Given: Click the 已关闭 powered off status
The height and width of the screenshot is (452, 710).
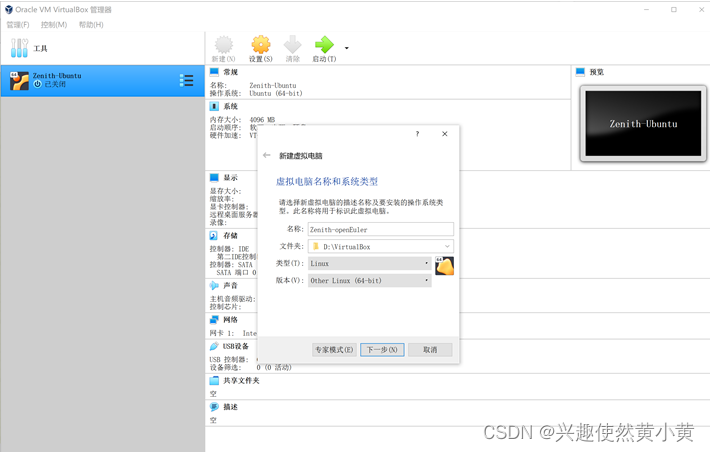Looking at the screenshot, I should (x=55, y=84).
